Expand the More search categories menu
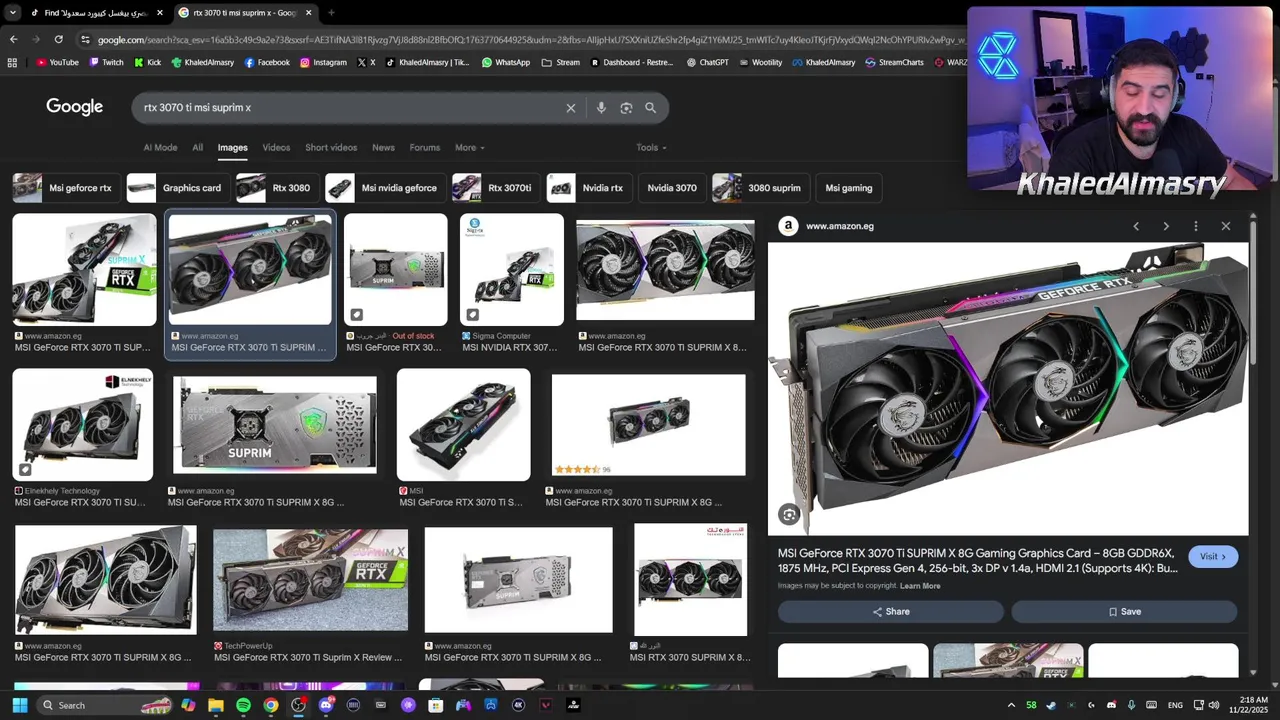Viewport: 1280px width, 720px height. pos(469,147)
